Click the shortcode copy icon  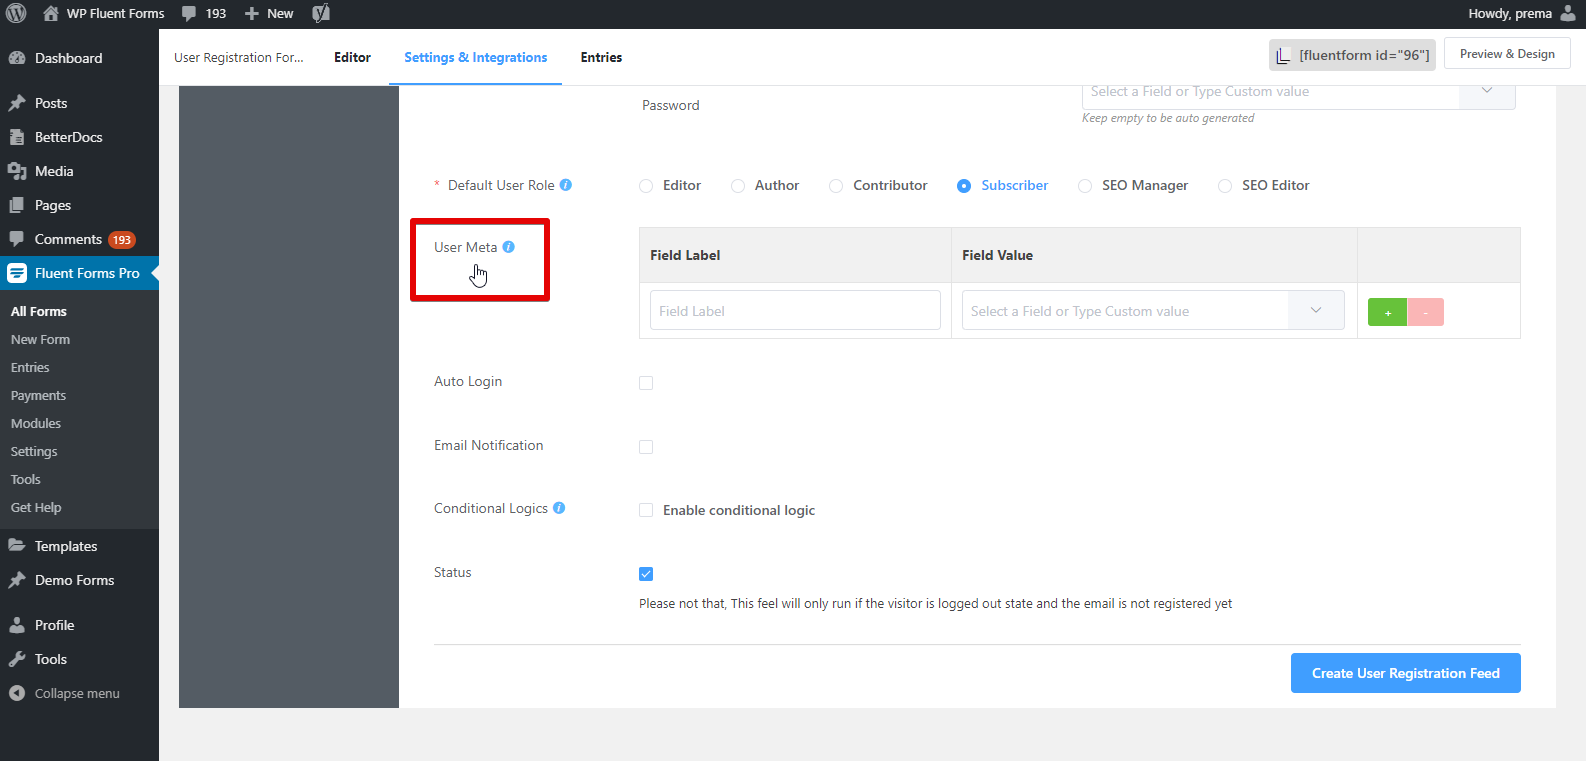point(1283,55)
